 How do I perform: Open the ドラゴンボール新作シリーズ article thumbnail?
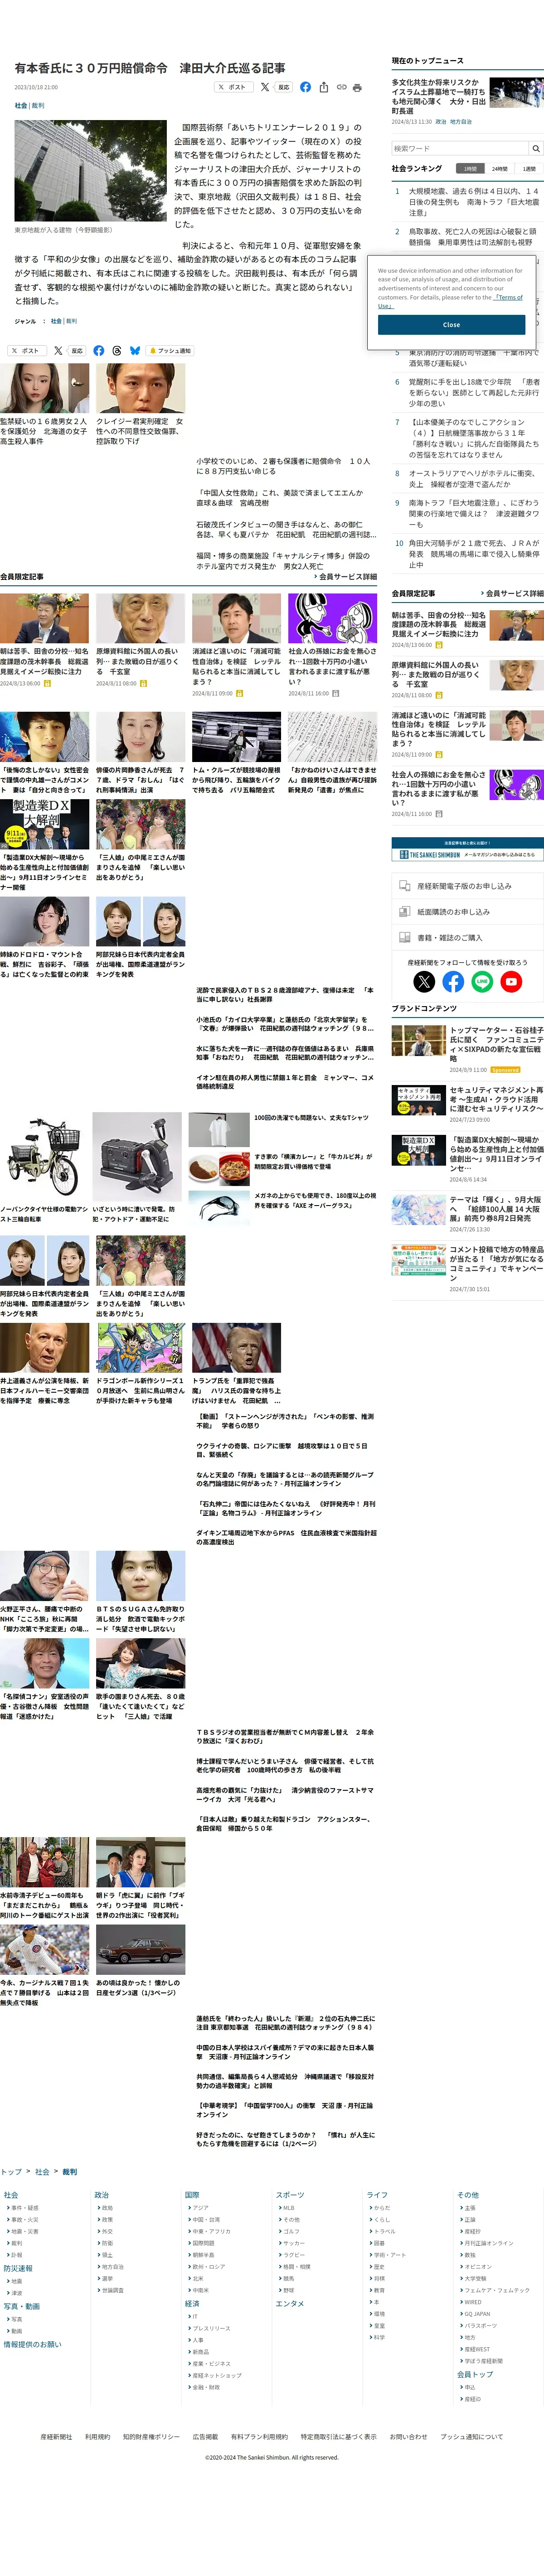(x=140, y=1348)
